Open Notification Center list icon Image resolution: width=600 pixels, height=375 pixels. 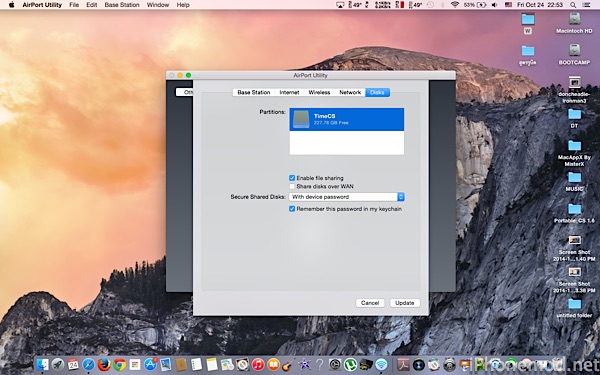click(x=586, y=5)
